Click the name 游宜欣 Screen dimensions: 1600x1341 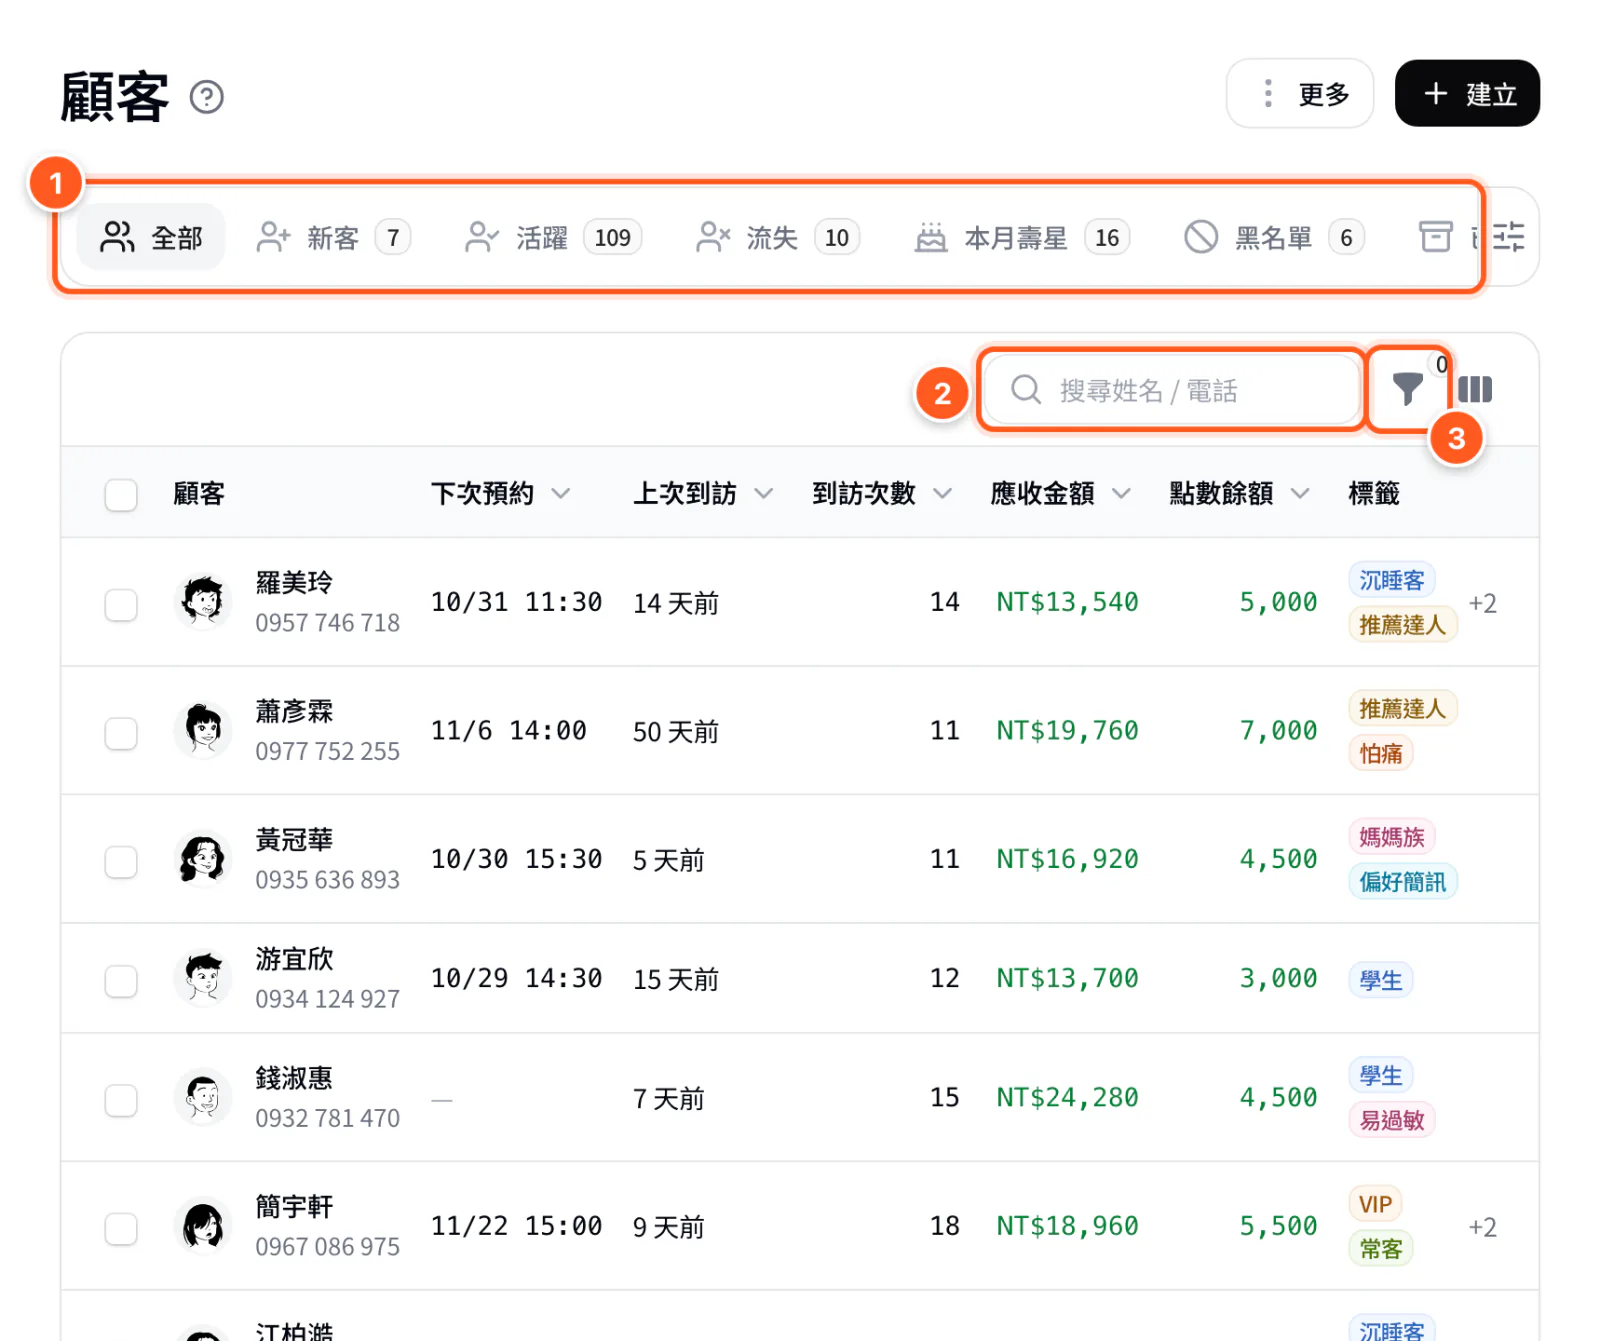tap(294, 959)
